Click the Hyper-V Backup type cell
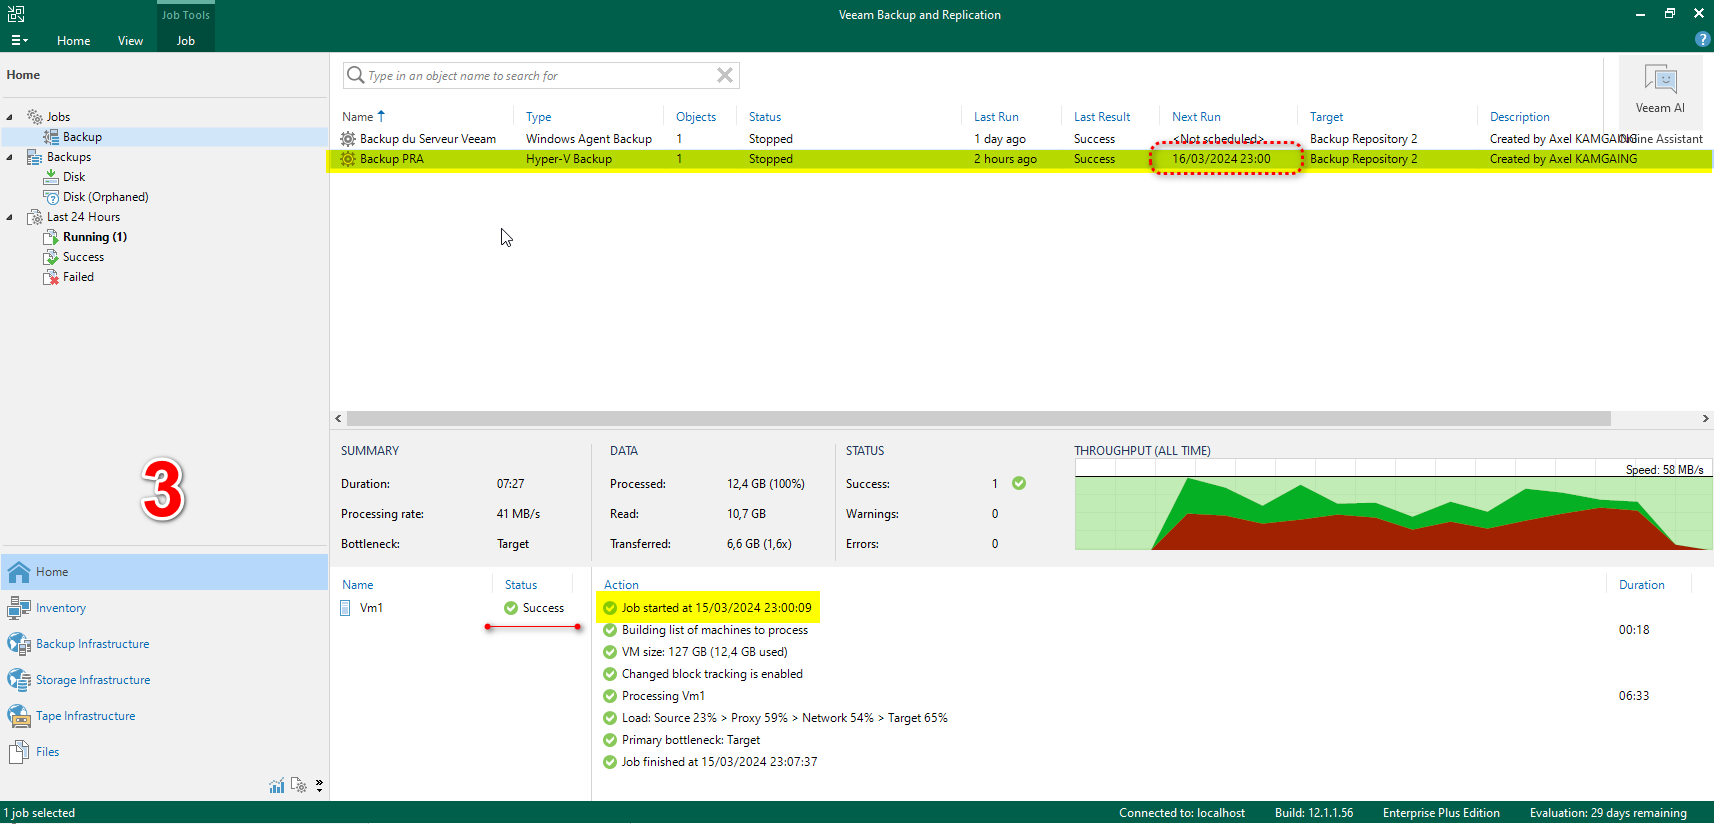Screen dimensions: 1714x824 [569, 159]
